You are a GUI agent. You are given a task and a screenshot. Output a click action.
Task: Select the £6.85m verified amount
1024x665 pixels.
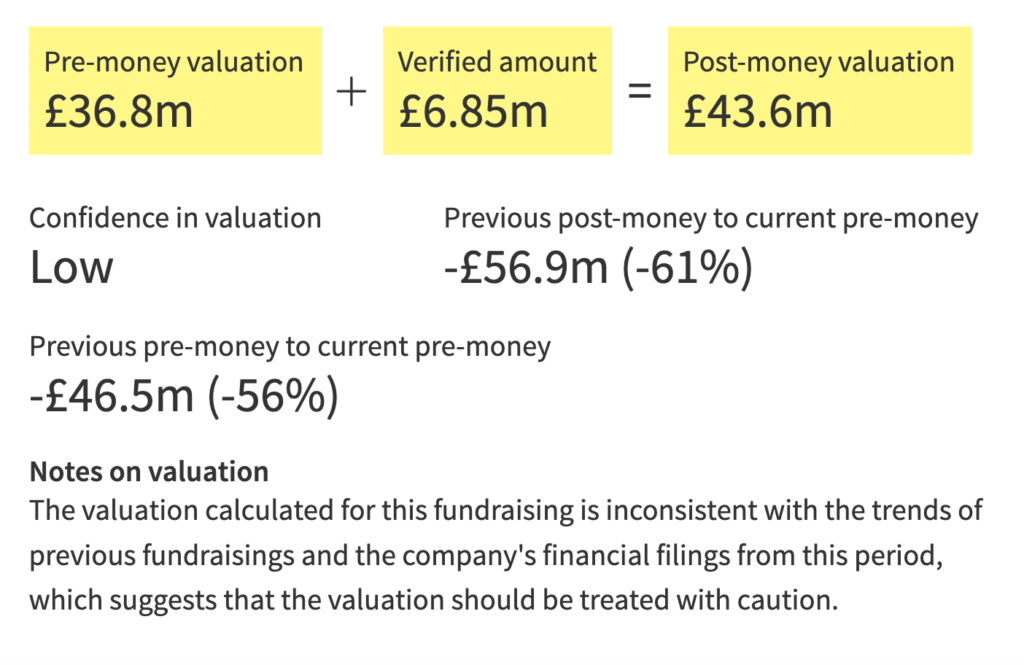click(x=473, y=112)
